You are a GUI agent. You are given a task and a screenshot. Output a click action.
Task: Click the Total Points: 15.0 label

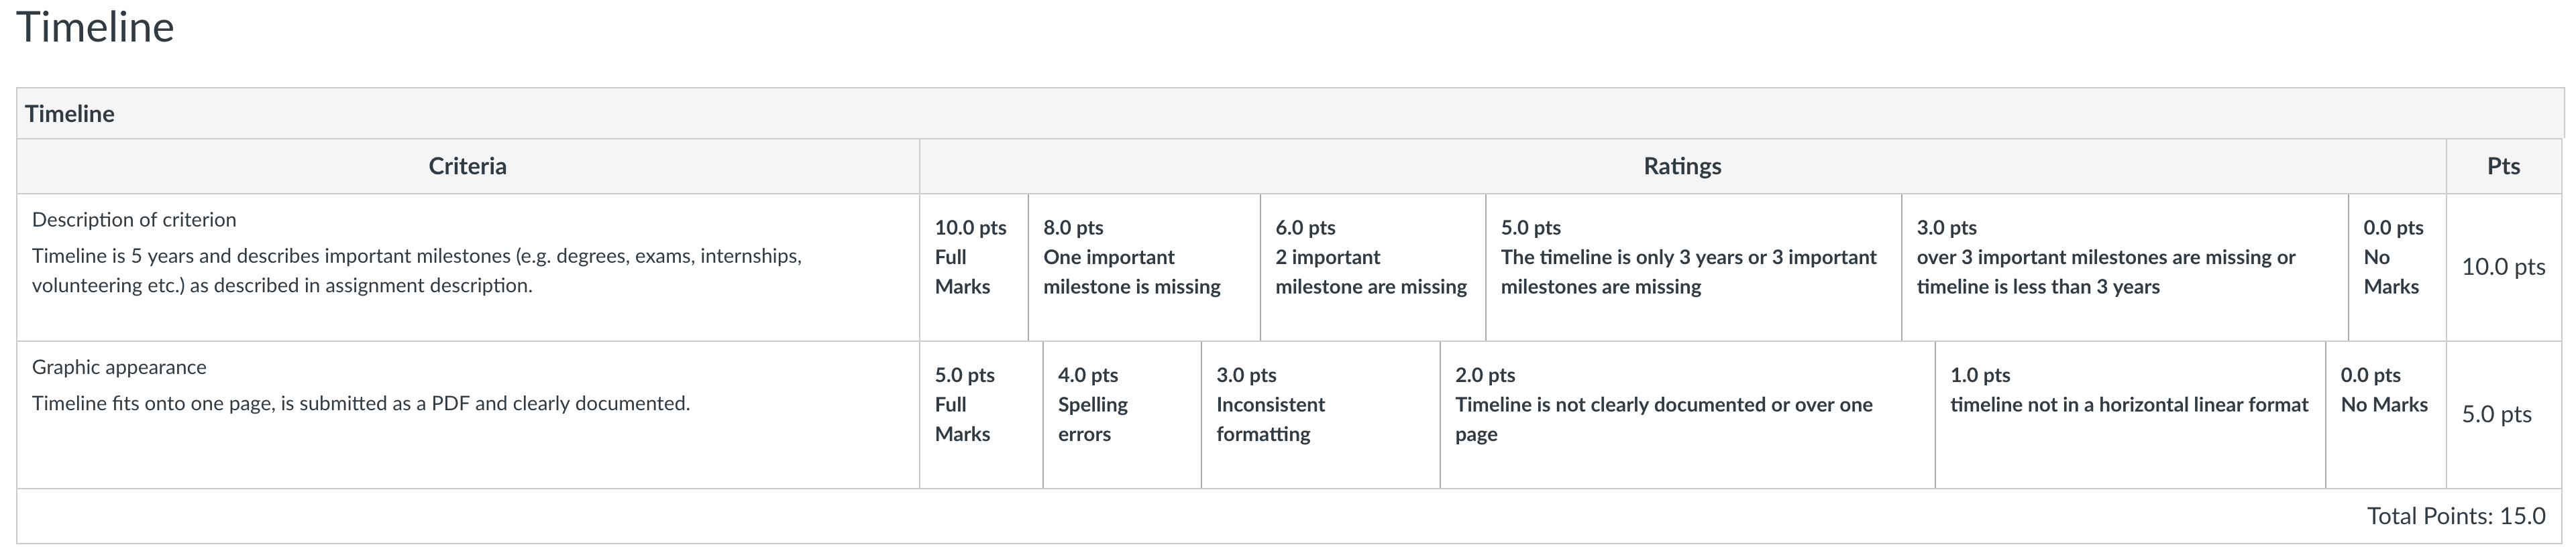tap(2456, 516)
